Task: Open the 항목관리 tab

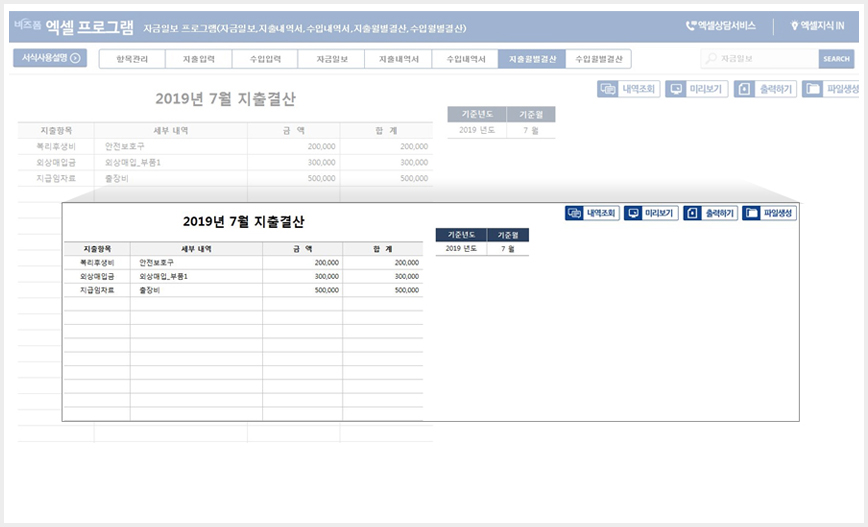Action: 132,59
